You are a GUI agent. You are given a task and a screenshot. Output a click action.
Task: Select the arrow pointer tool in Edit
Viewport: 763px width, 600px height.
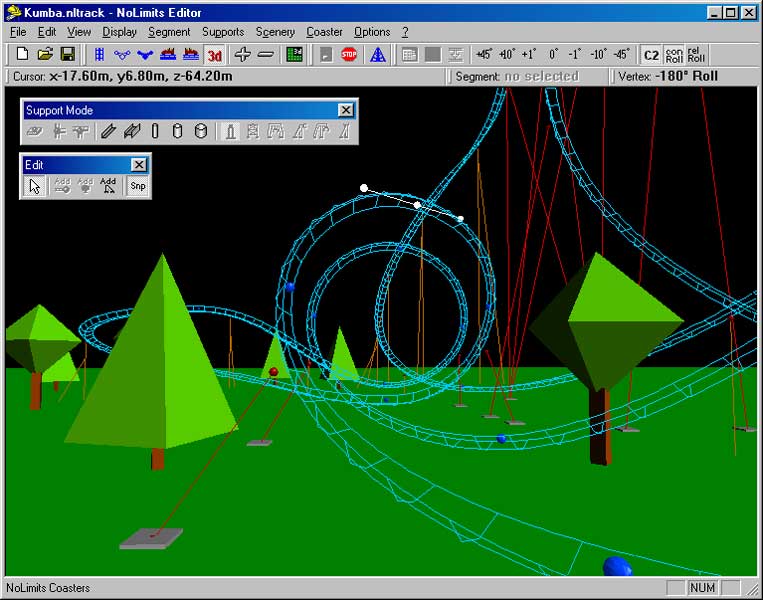coord(34,186)
